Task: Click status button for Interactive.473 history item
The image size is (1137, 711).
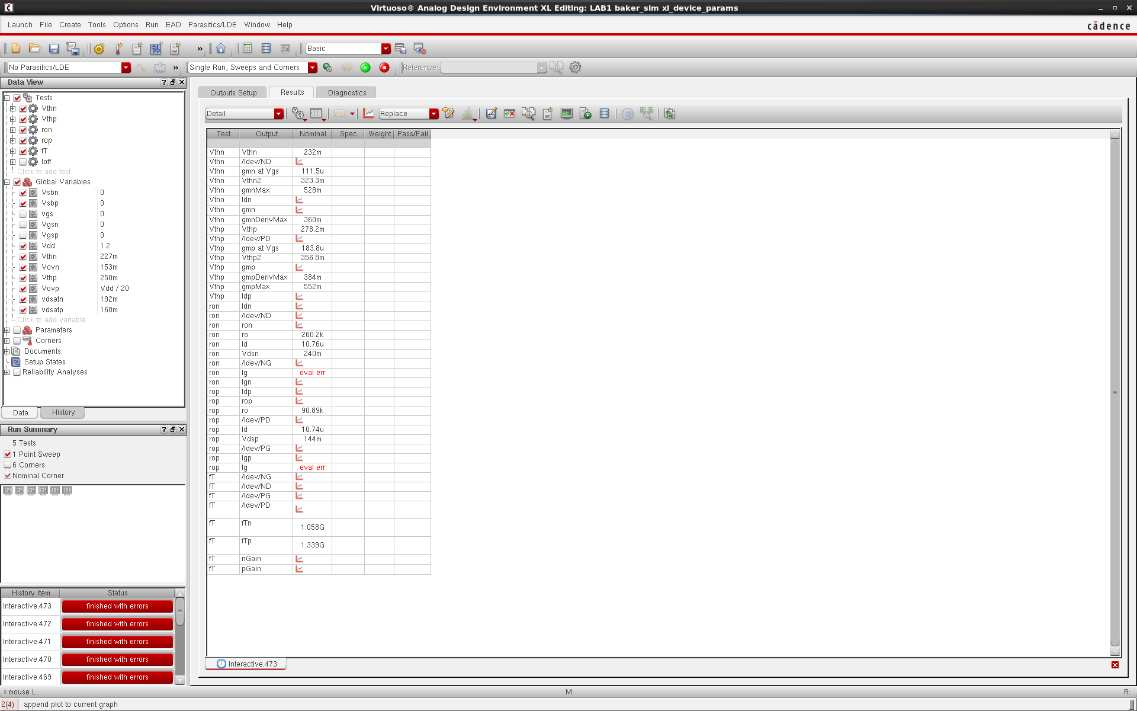Action: [x=117, y=606]
